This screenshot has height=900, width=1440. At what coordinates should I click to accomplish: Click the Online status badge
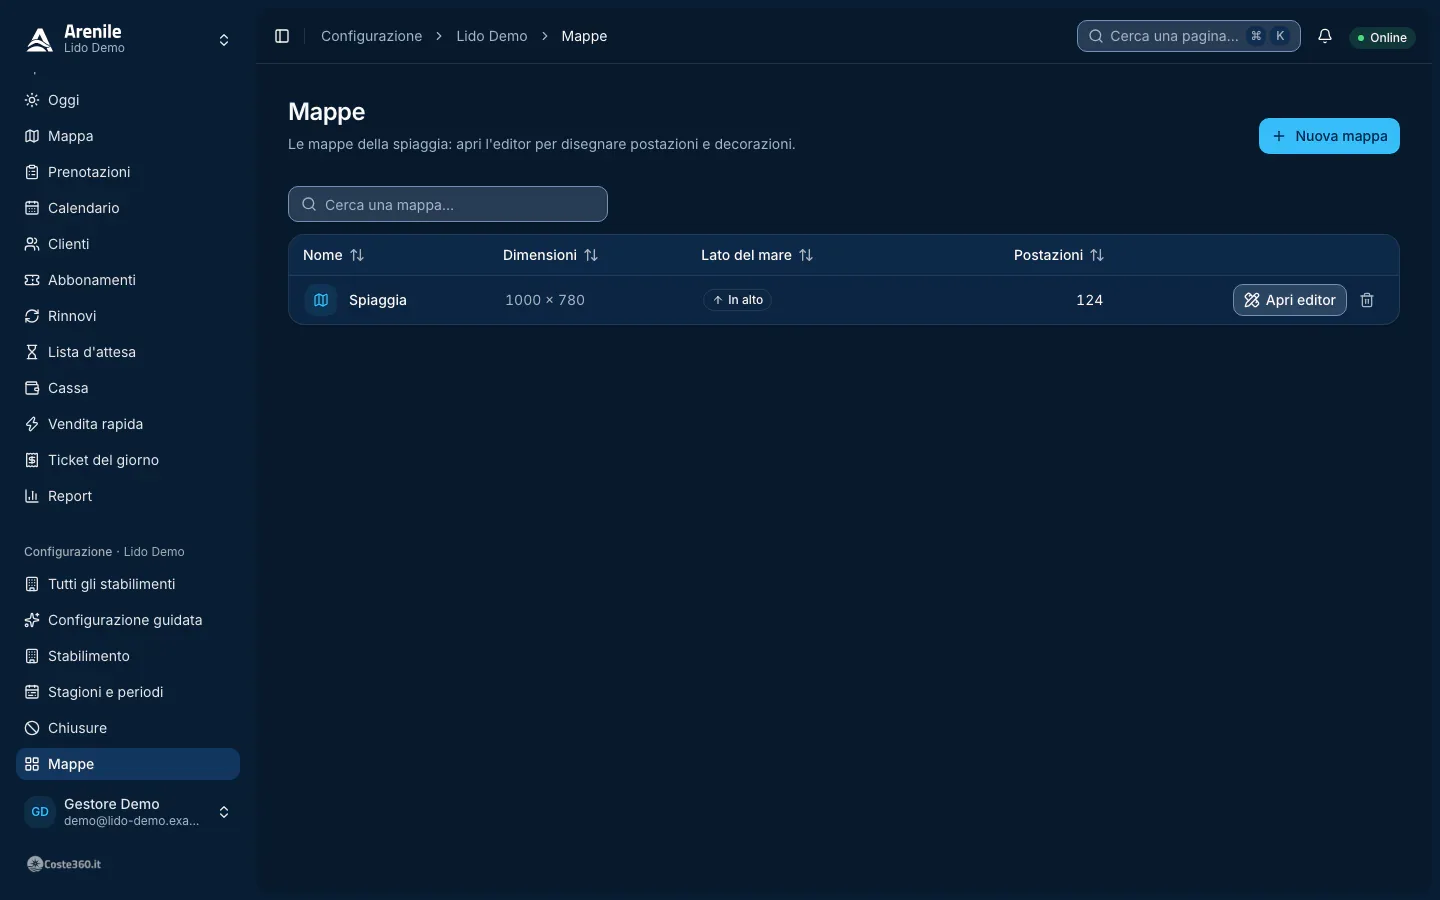pos(1383,37)
